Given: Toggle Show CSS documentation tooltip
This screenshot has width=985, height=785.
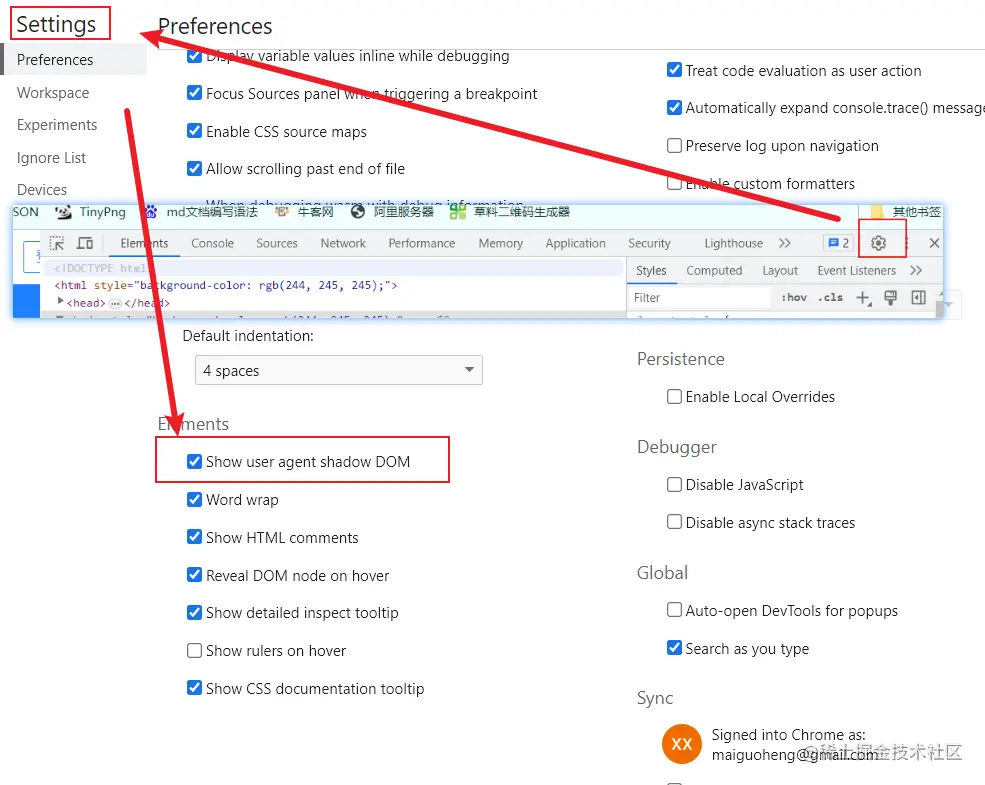Looking at the screenshot, I should coord(195,688).
